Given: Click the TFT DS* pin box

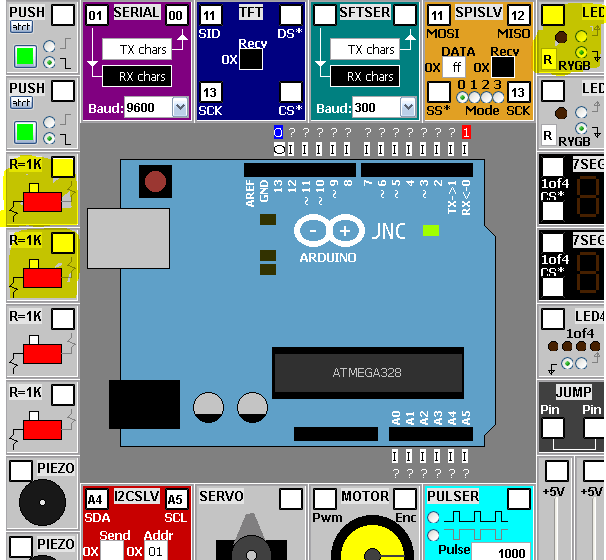Looking at the screenshot, I should (291, 15).
